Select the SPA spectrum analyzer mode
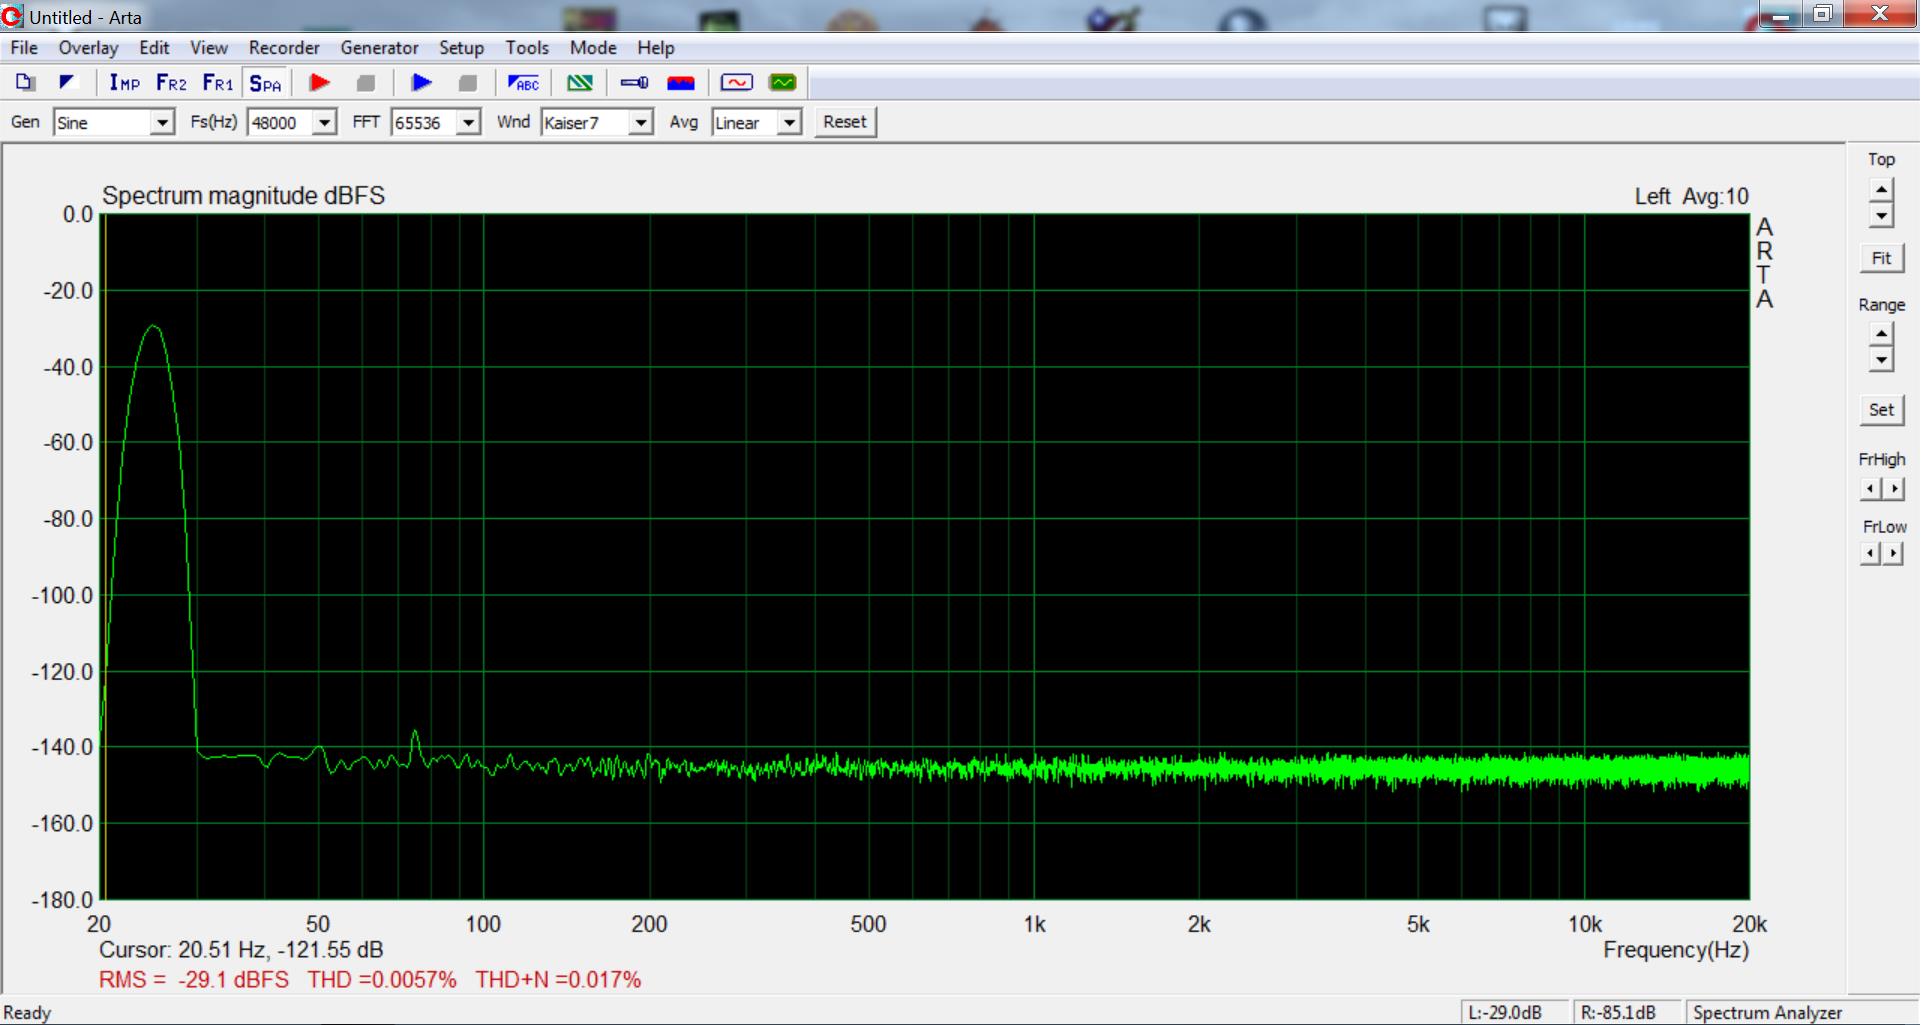1923x1025 pixels. pyautogui.click(x=265, y=83)
